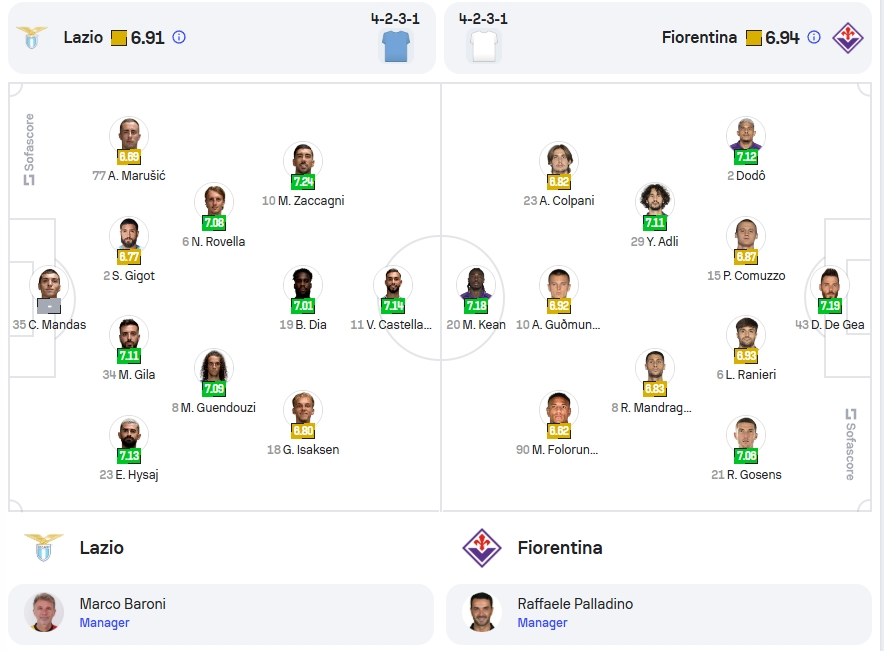Click the Fiorentina purple crest in header

tap(848, 38)
